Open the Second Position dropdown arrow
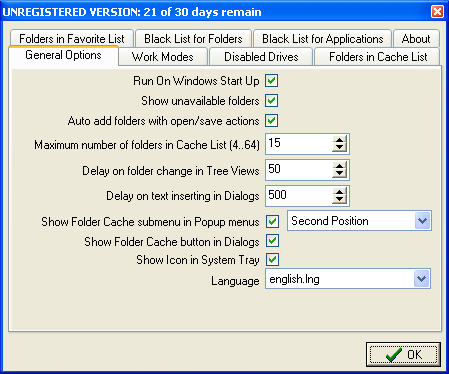Image resolution: width=449 pixels, height=374 pixels. pos(423,221)
